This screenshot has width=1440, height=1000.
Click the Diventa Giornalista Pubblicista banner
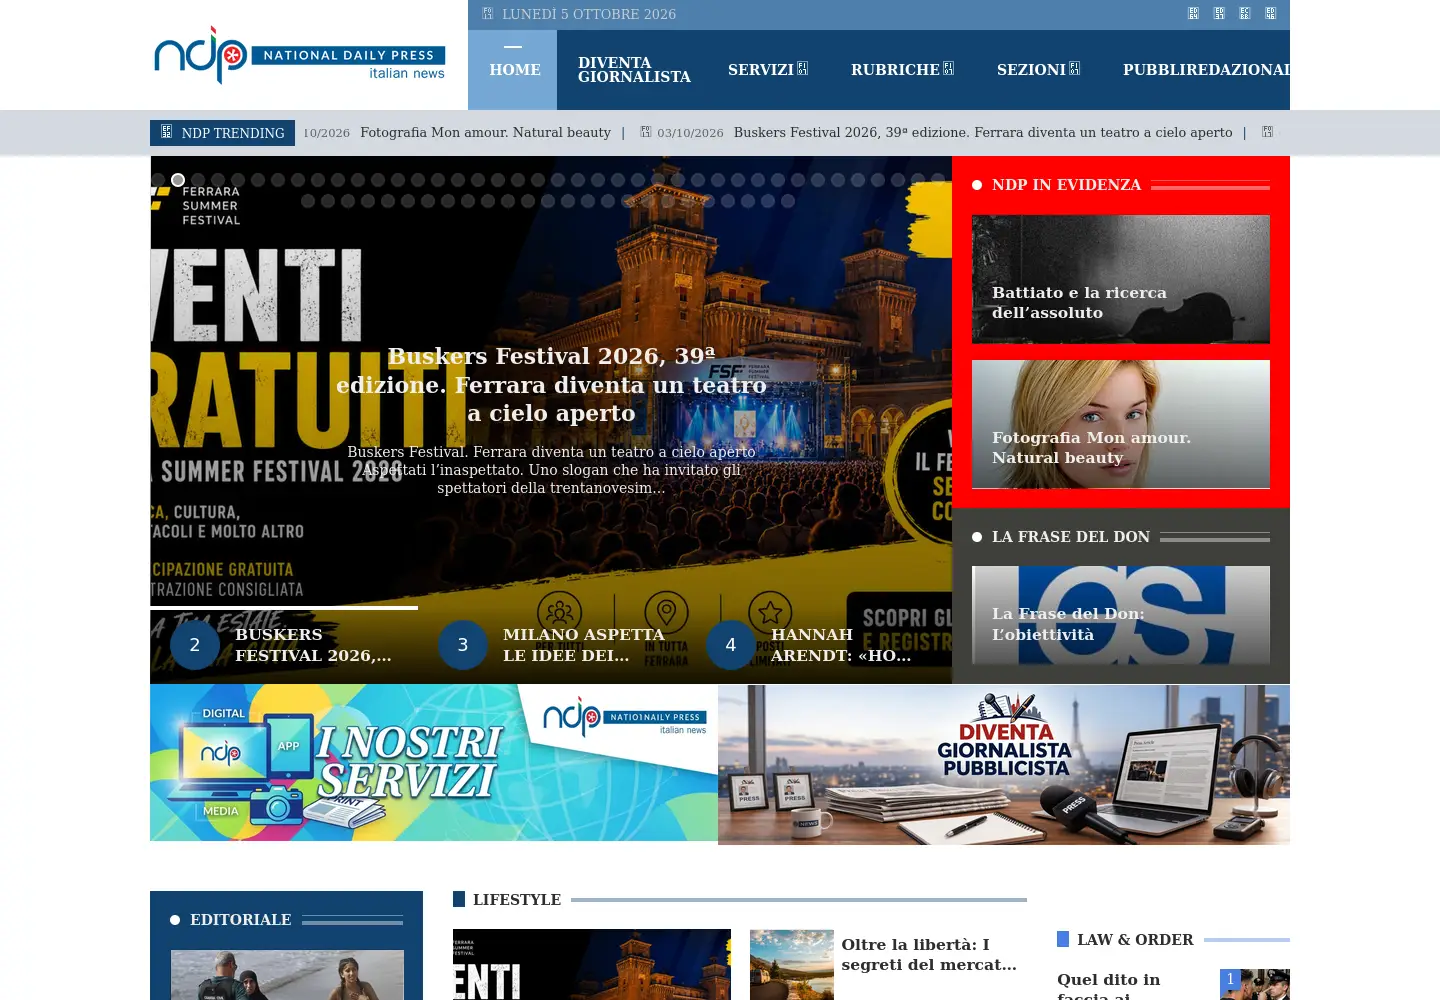[x=1004, y=765]
